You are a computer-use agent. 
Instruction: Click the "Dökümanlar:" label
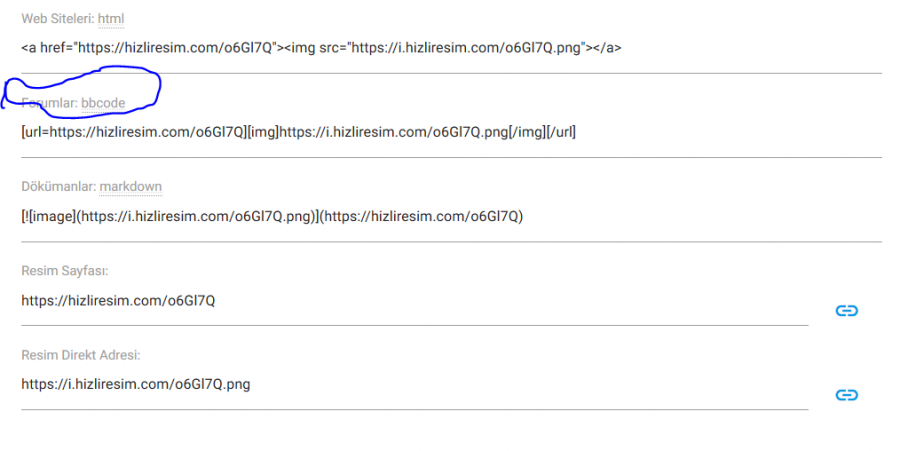coord(58,187)
